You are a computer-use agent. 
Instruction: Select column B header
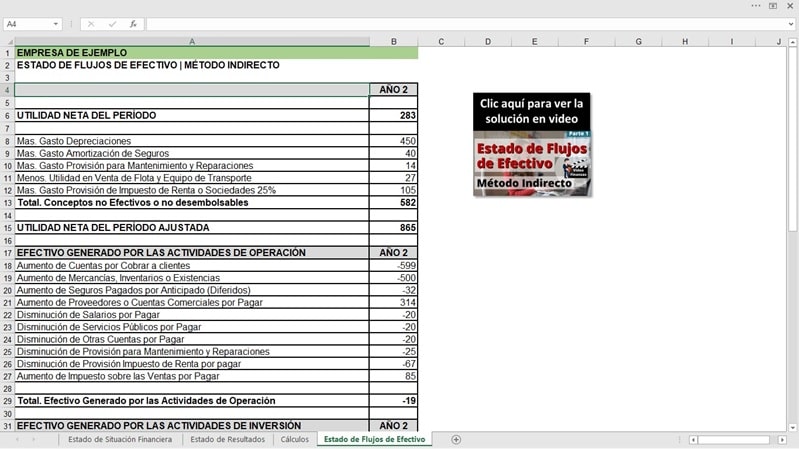click(x=393, y=41)
